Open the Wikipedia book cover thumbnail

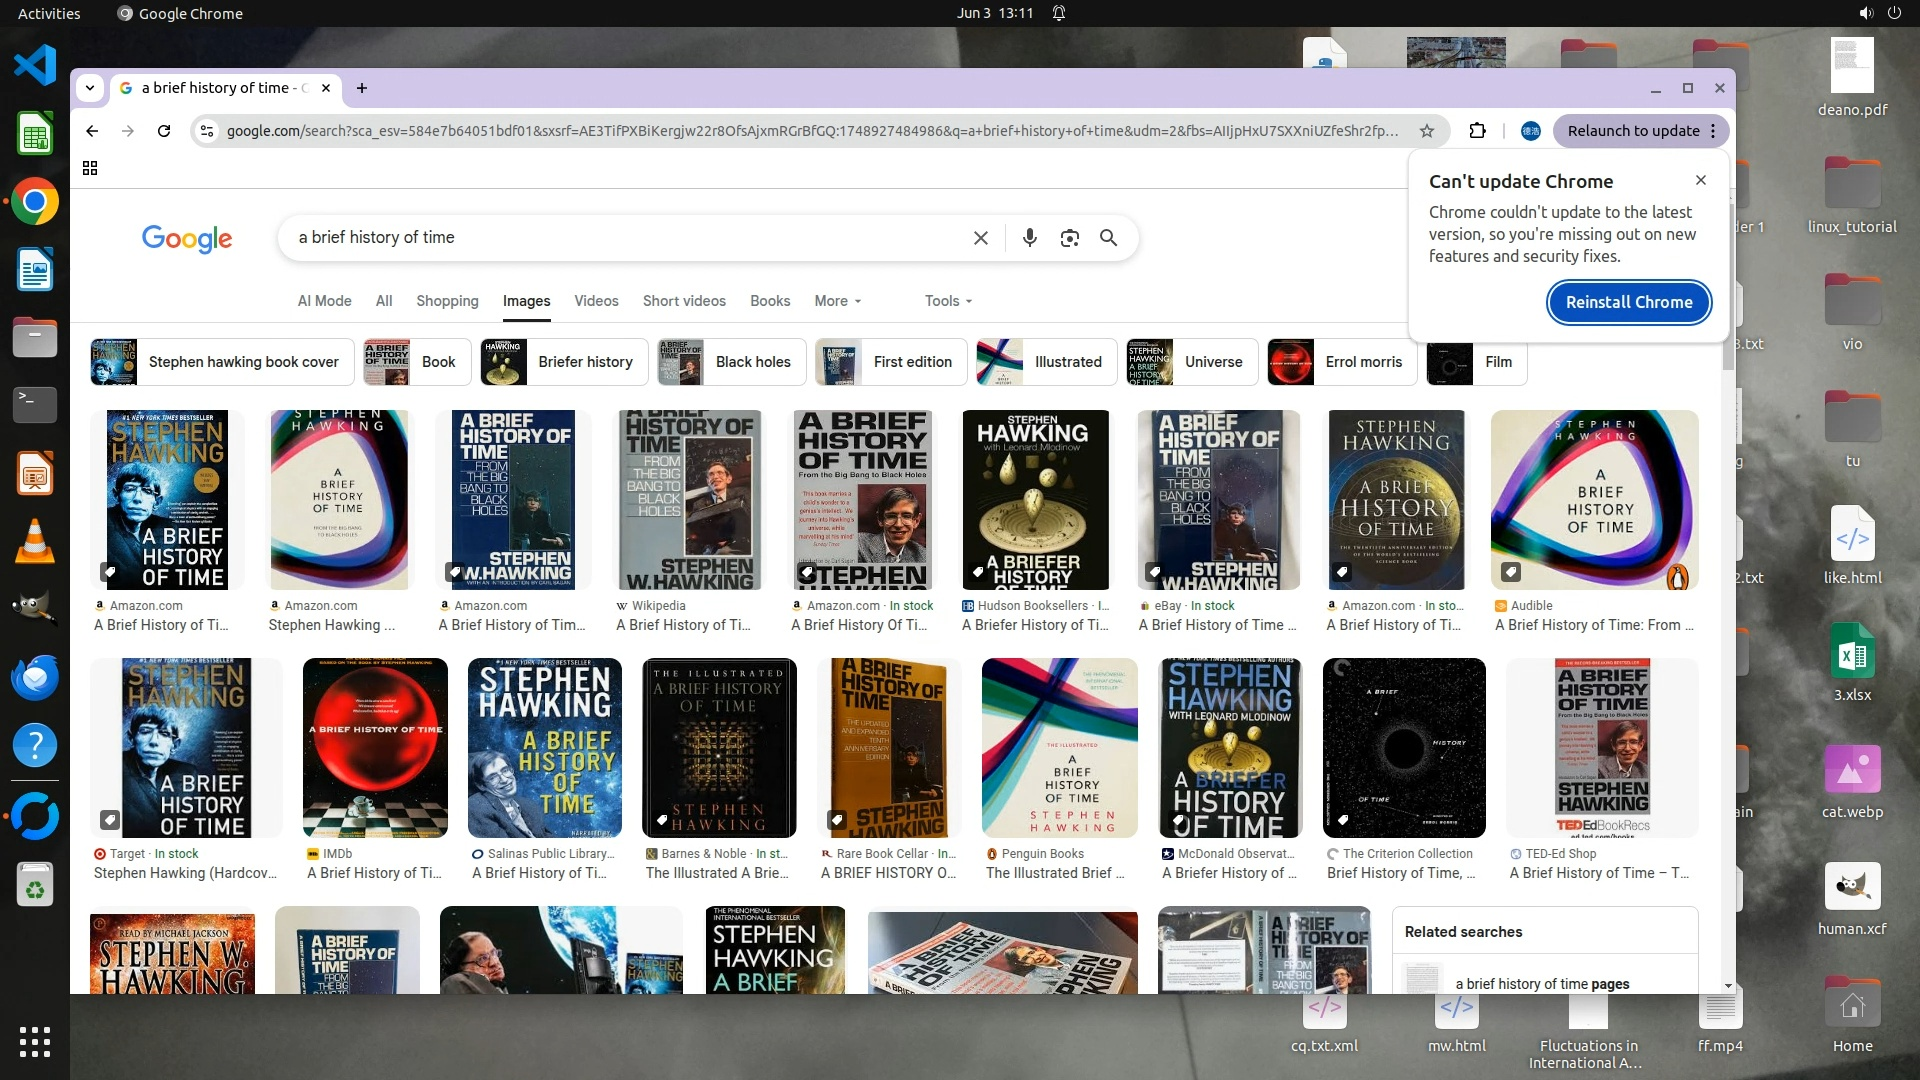point(688,500)
